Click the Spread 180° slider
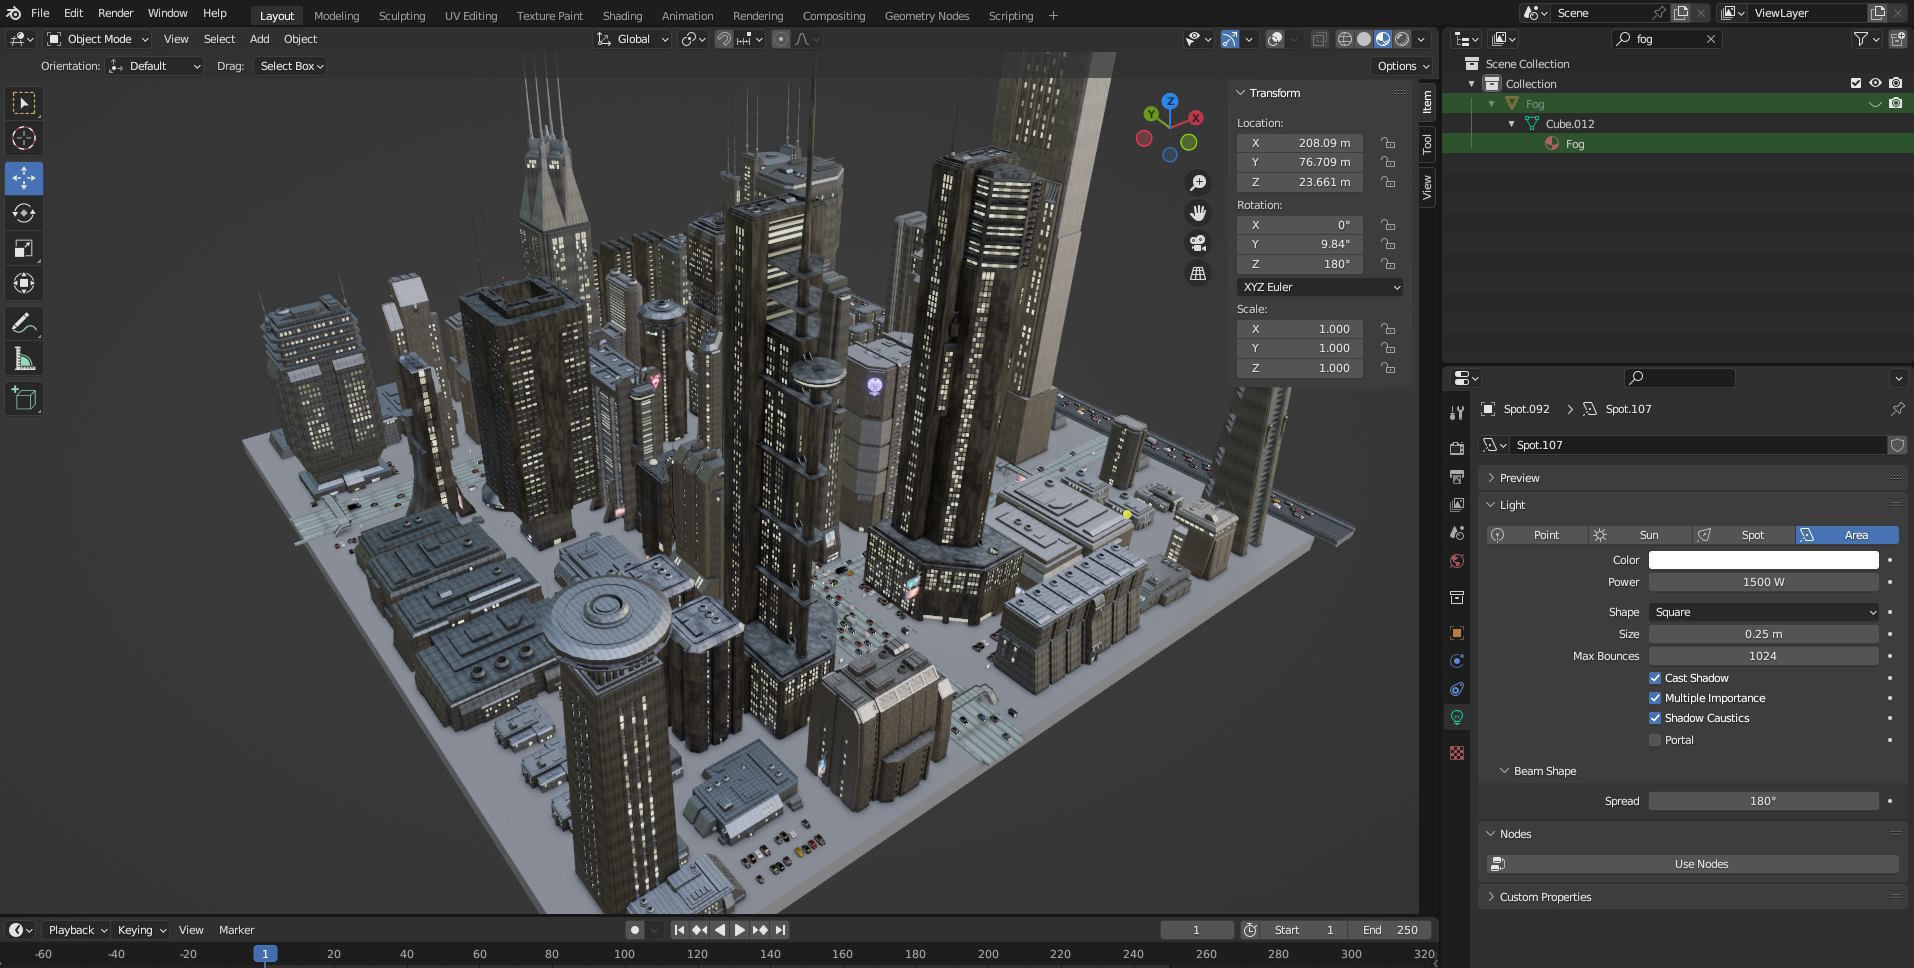1914x968 pixels. pyautogui.click(x=1763, y=801)
